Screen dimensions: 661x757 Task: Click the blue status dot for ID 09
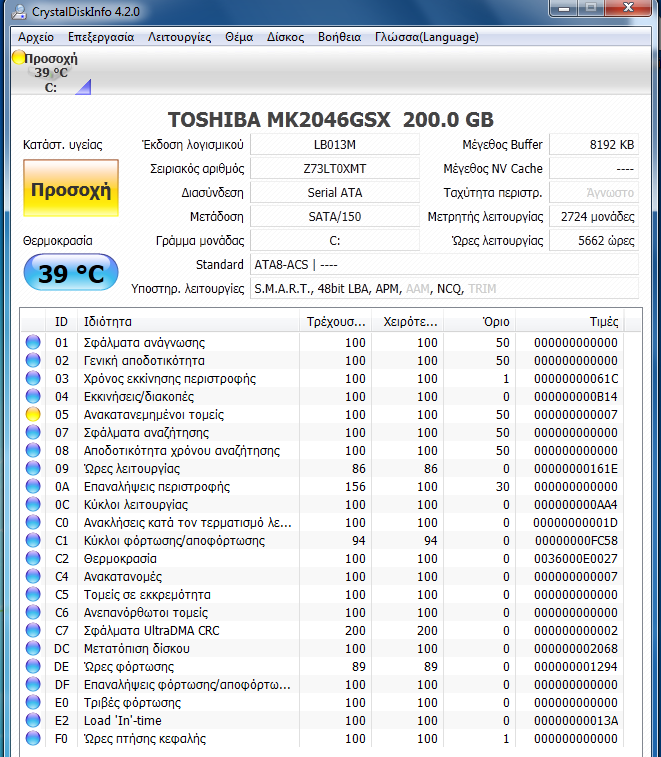33,468
